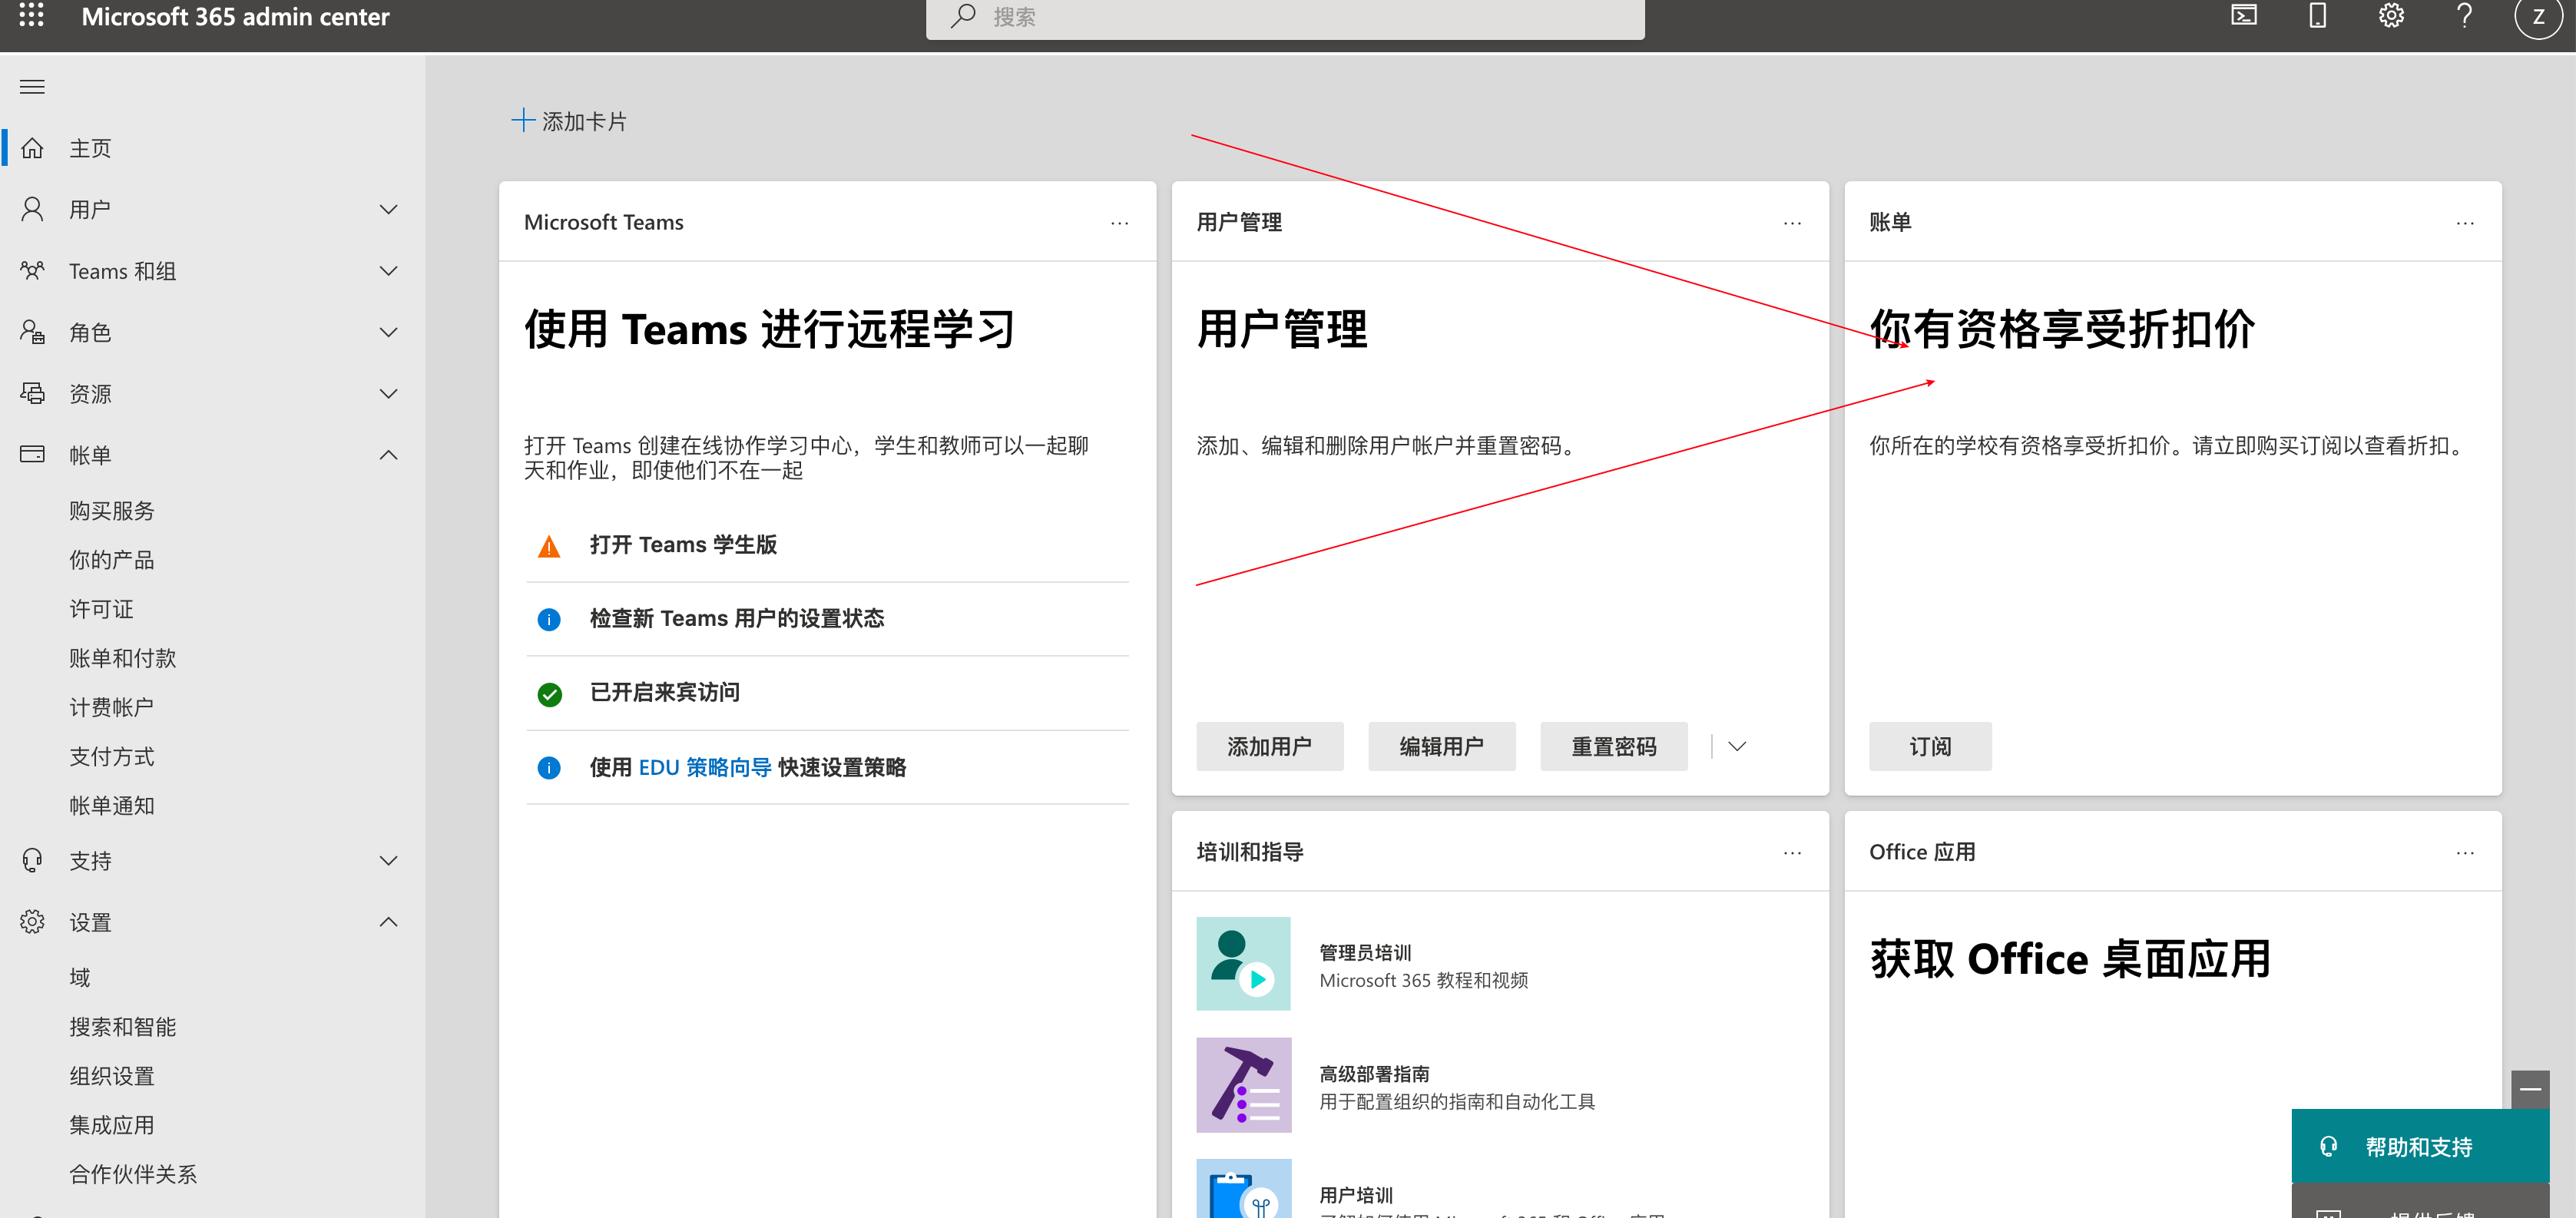This screenshot has width=2576, height=1218.
Task: Open the app launcher waffle icon
Action: (32, 15)
